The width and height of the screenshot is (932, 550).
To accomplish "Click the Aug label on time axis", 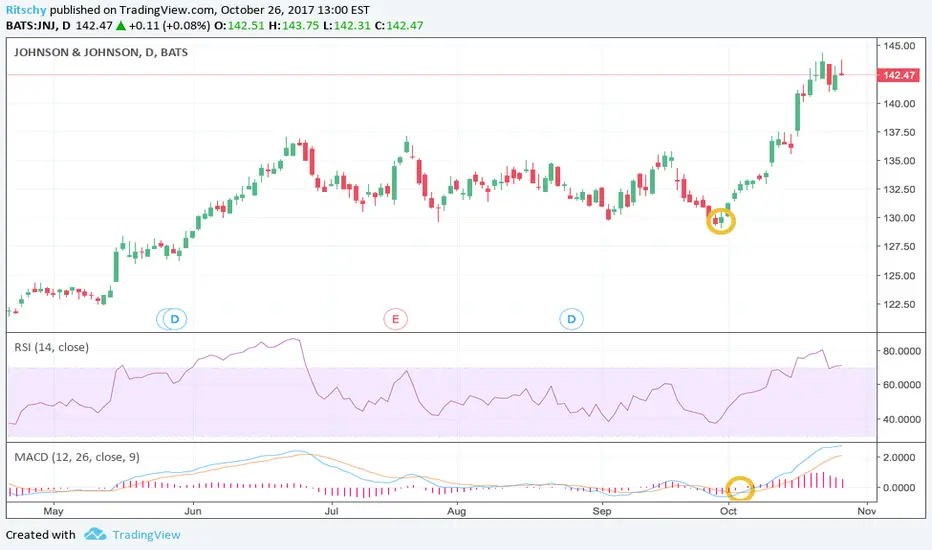I will pos(456,511).
